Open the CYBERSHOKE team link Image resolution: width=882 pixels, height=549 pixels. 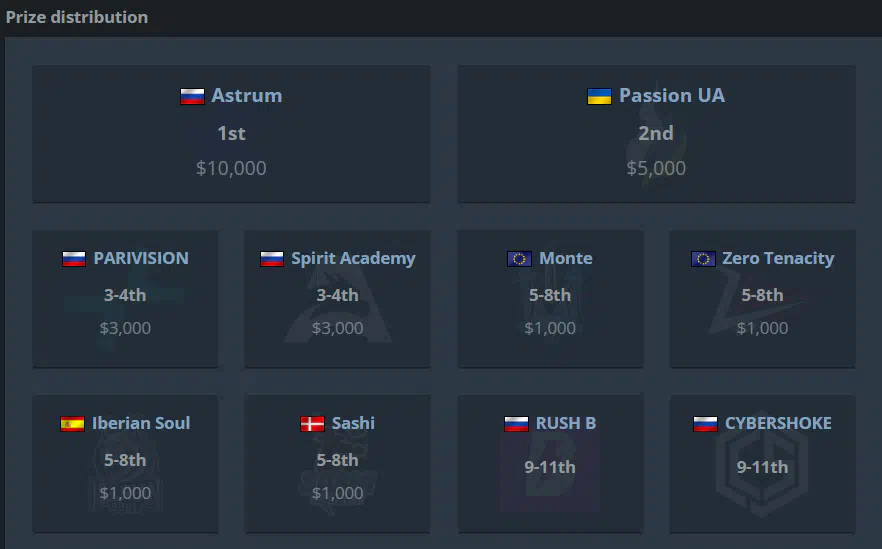click(778, 423)
